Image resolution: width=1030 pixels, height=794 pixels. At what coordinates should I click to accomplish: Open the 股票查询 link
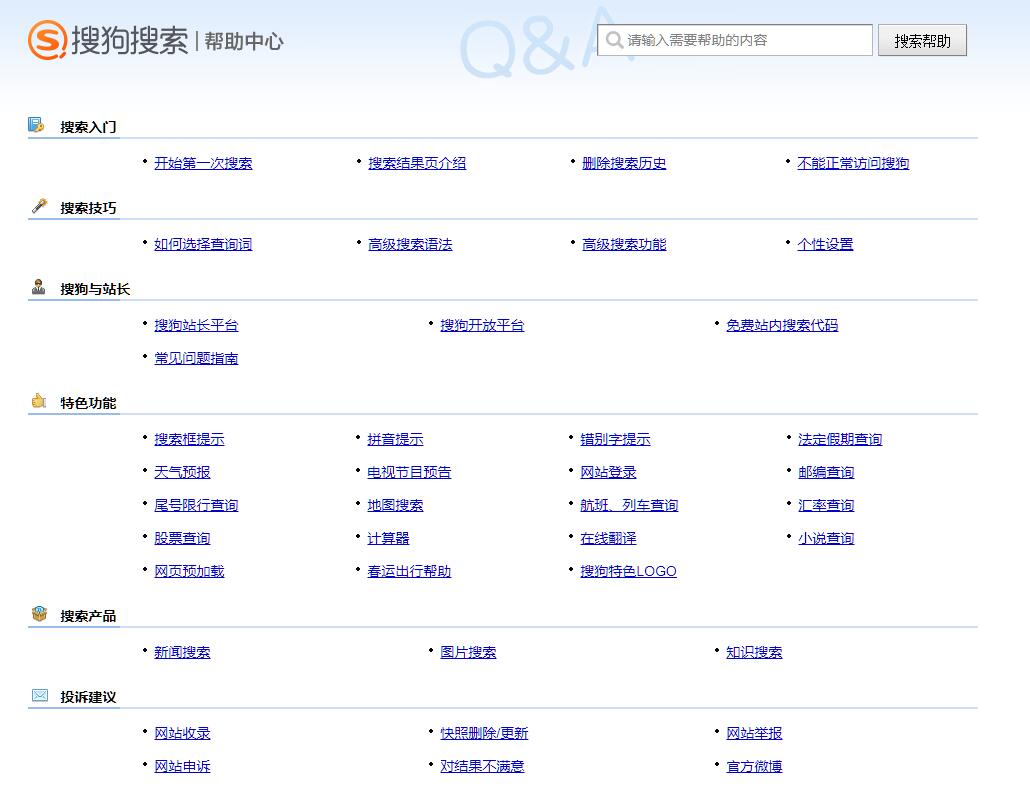(182, 539)
